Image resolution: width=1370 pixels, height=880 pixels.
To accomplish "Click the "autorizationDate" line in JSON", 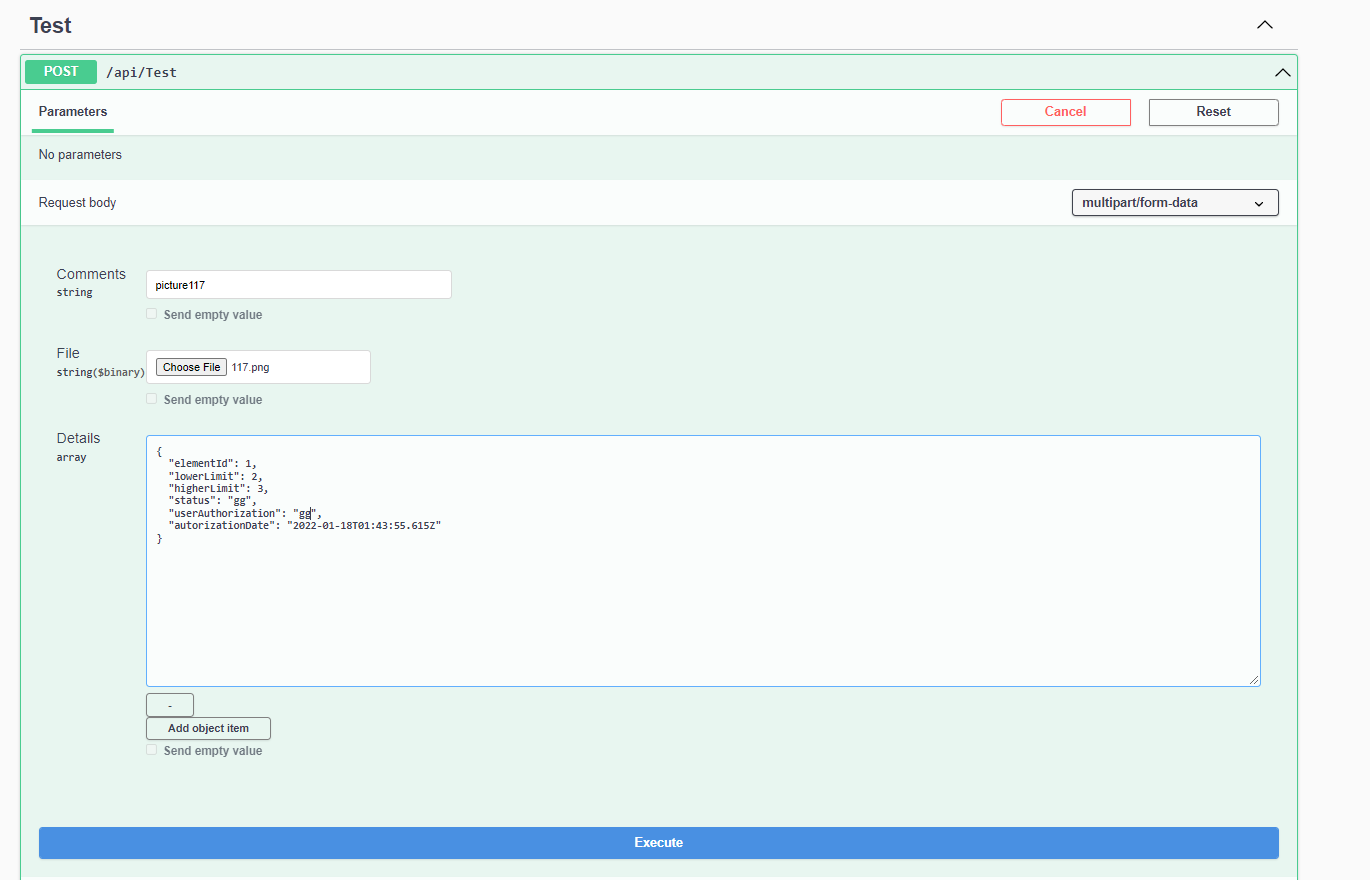I will pyautogui.click(x=305, y=525).
